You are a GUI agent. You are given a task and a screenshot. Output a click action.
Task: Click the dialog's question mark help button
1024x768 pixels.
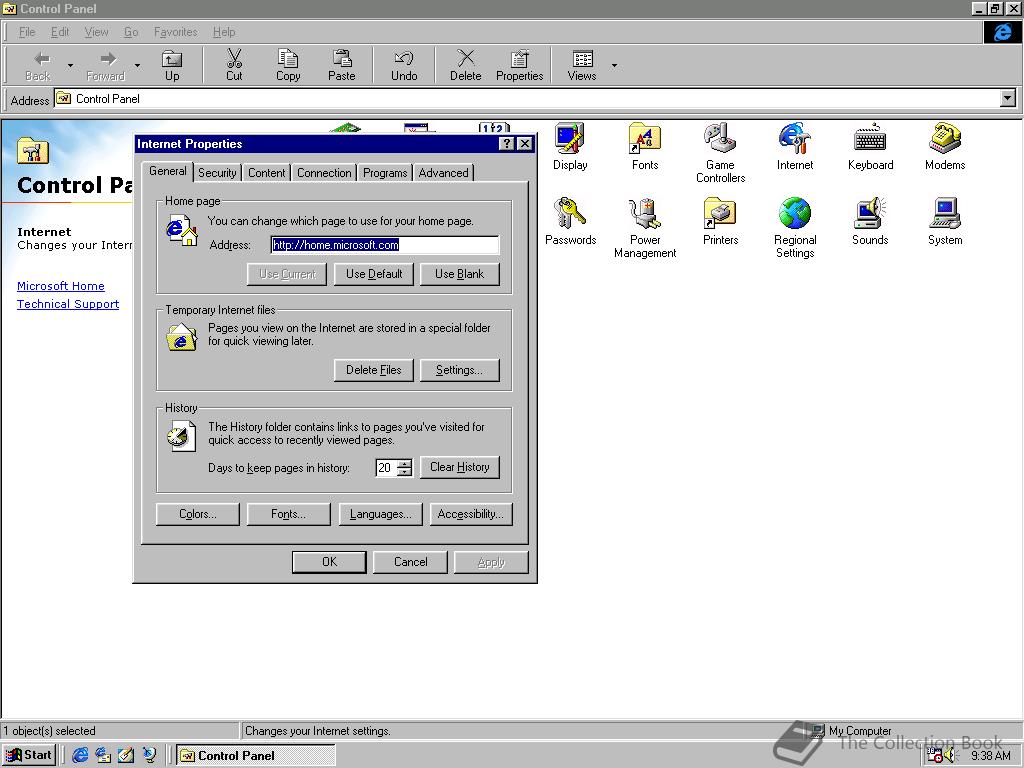click(506, 144)
